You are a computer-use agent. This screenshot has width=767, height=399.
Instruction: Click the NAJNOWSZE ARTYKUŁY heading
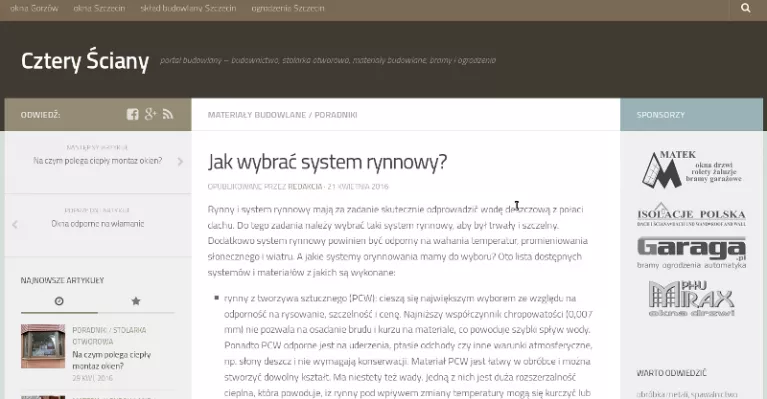click(62, 280)
